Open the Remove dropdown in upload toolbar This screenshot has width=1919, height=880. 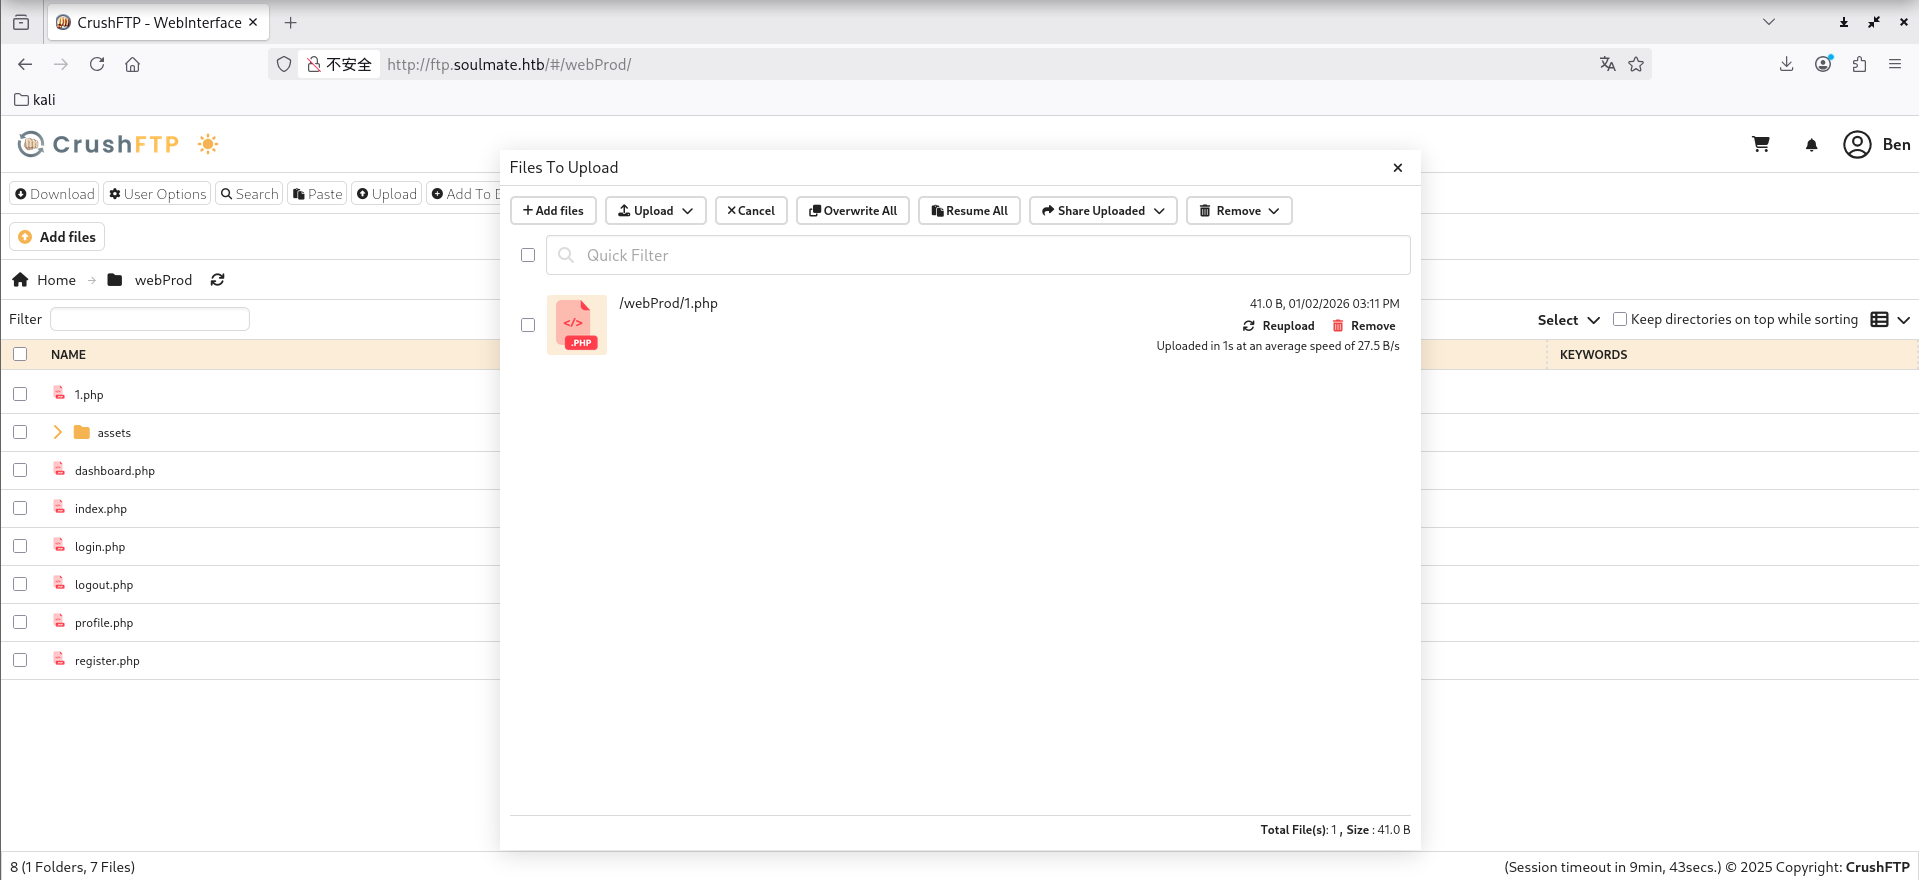1239,211
